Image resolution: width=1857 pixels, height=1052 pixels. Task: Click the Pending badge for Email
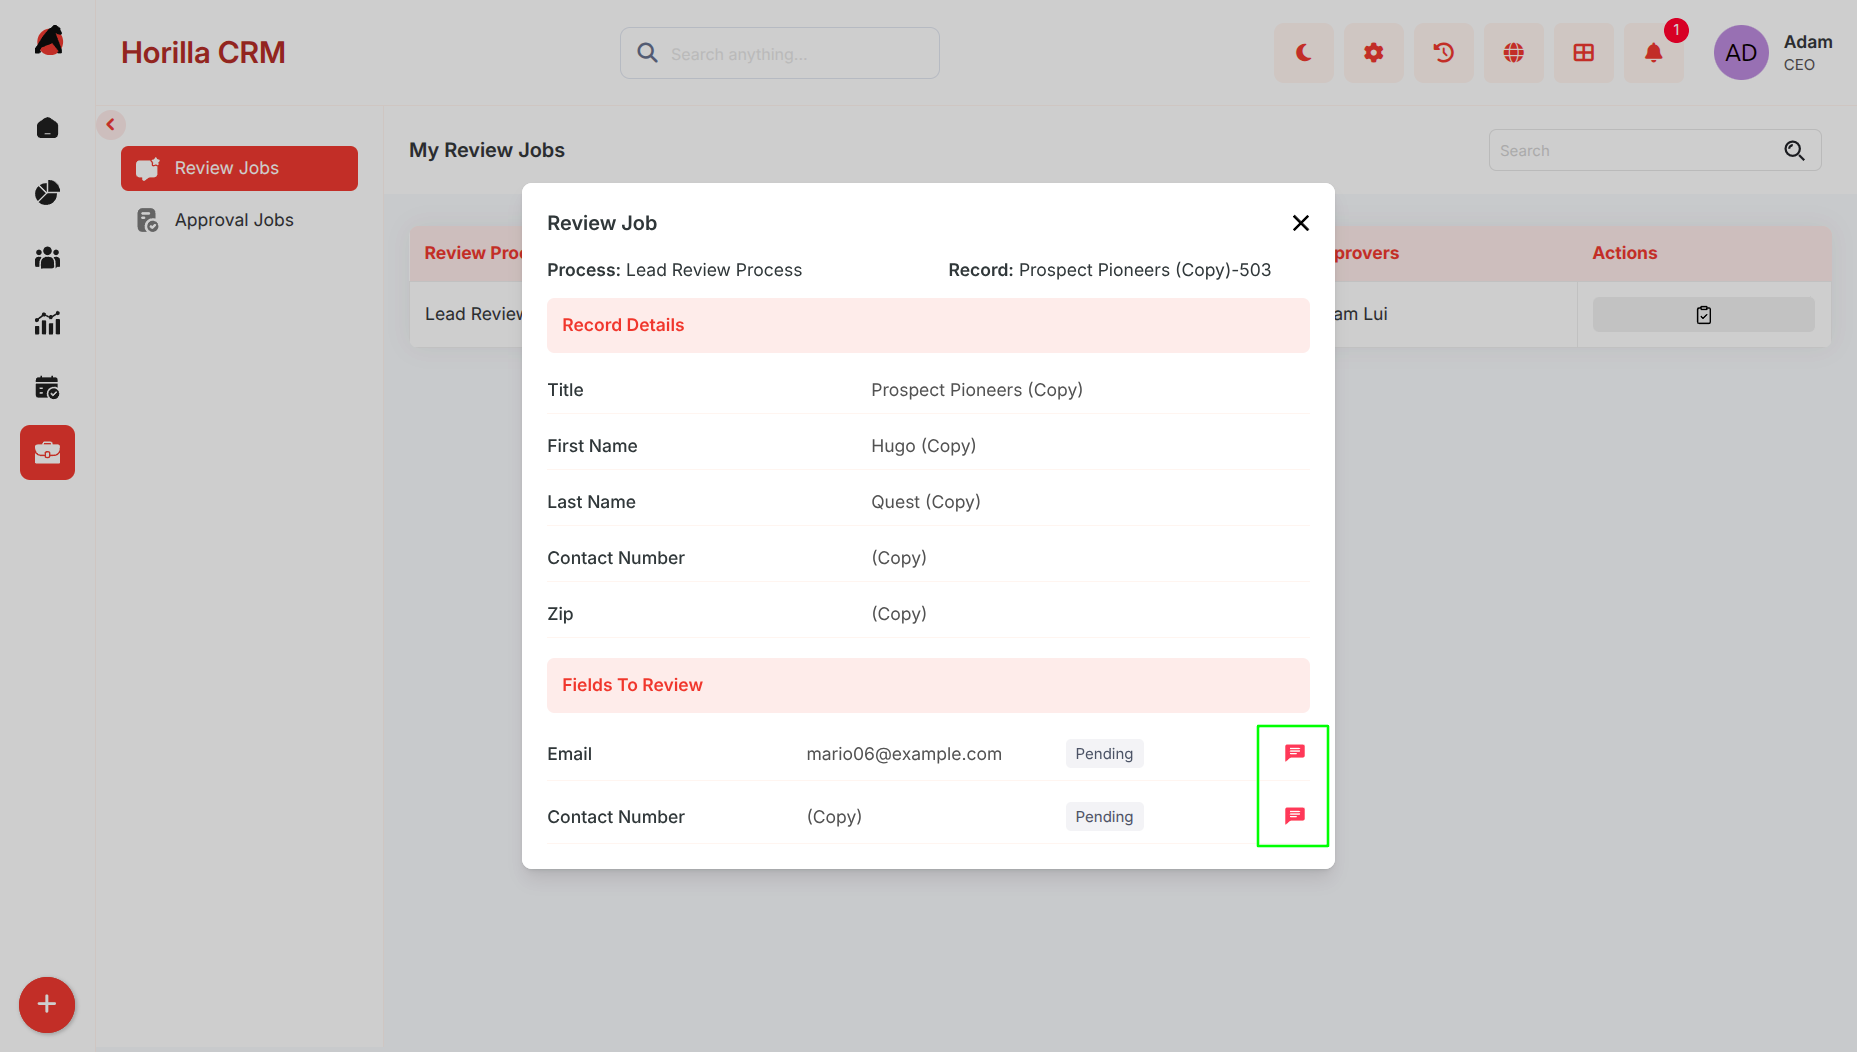[1104, 754]
